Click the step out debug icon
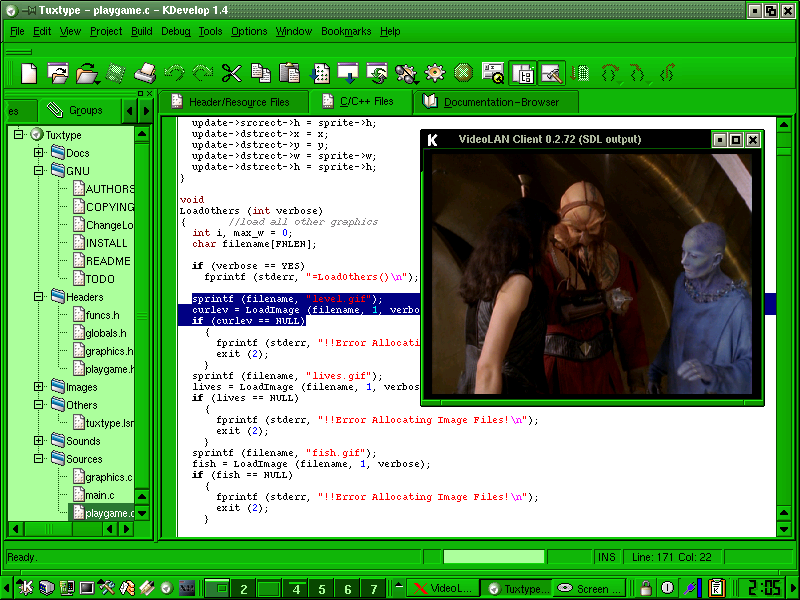Viewport: 800px width, 600px height. [x=667, y=73]
